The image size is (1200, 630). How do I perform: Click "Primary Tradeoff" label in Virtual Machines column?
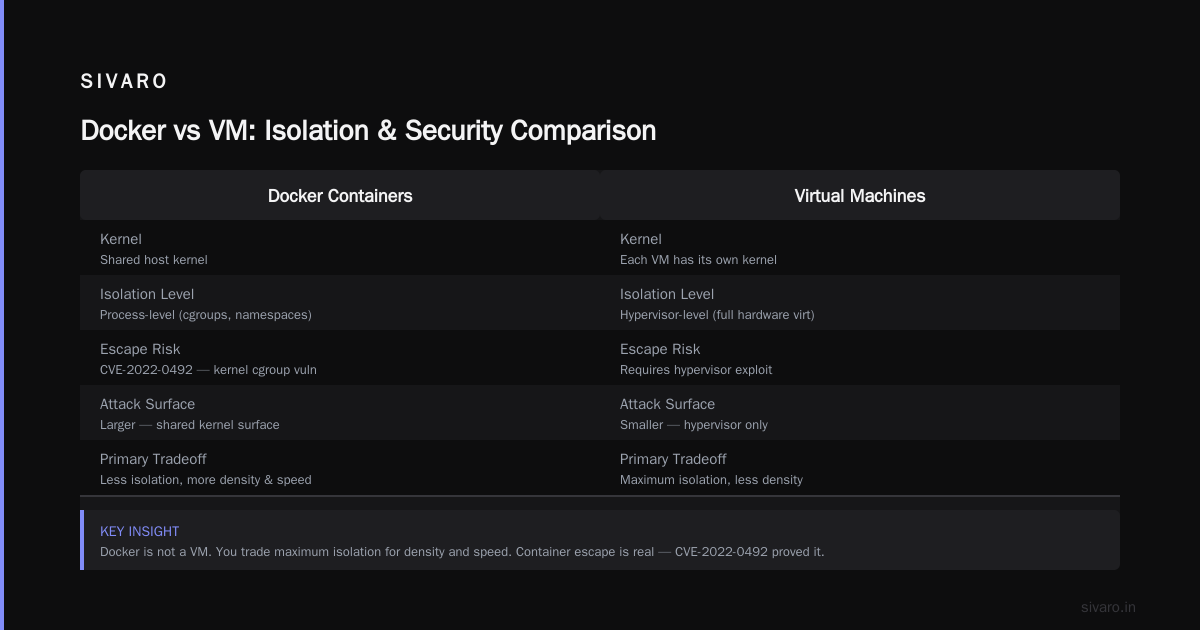(x=674, y=459)
